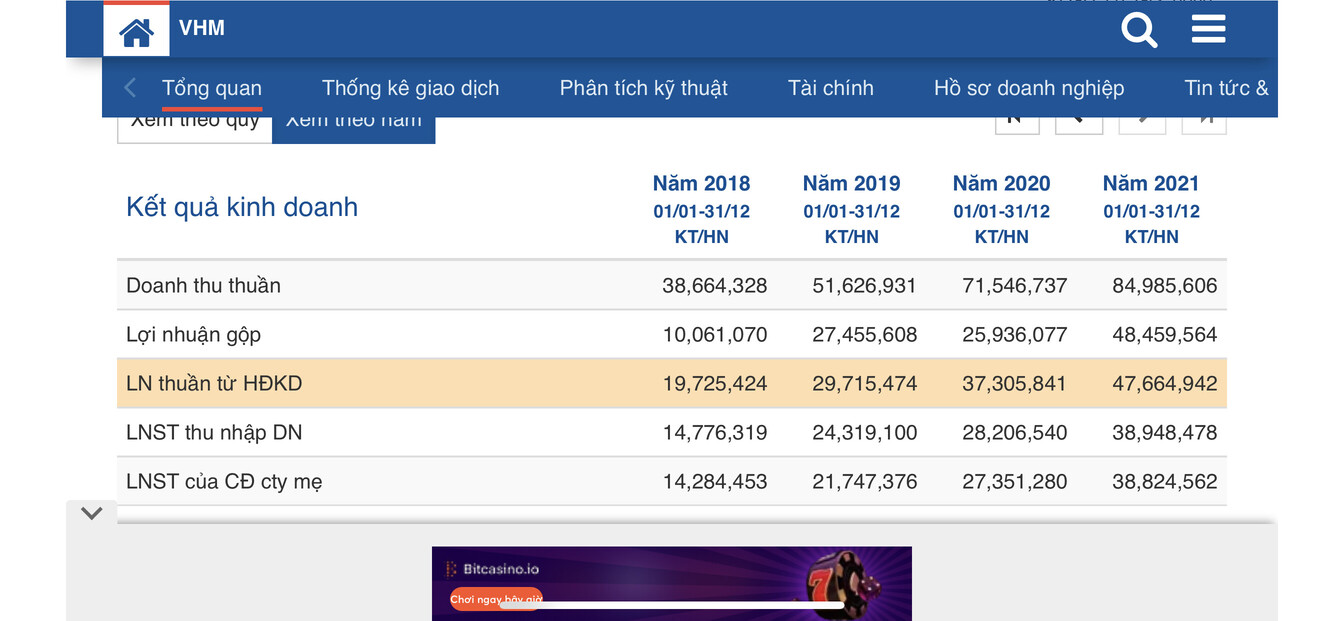Open the Tin tức tab
1344x621 pixels.
tap(1226, 88)
